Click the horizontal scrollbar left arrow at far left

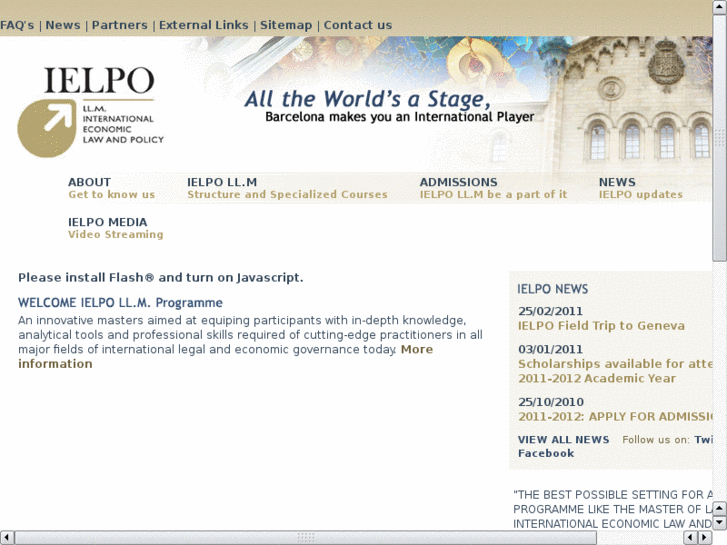(6, 538)
